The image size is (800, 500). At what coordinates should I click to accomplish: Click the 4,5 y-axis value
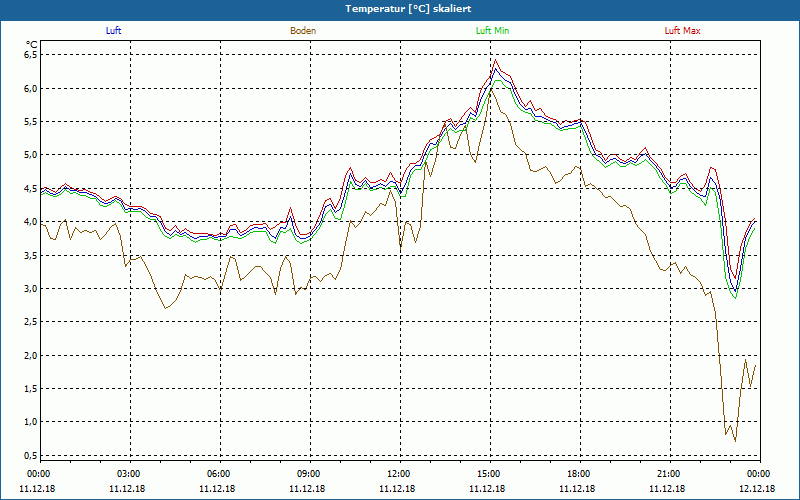(30, 189)
